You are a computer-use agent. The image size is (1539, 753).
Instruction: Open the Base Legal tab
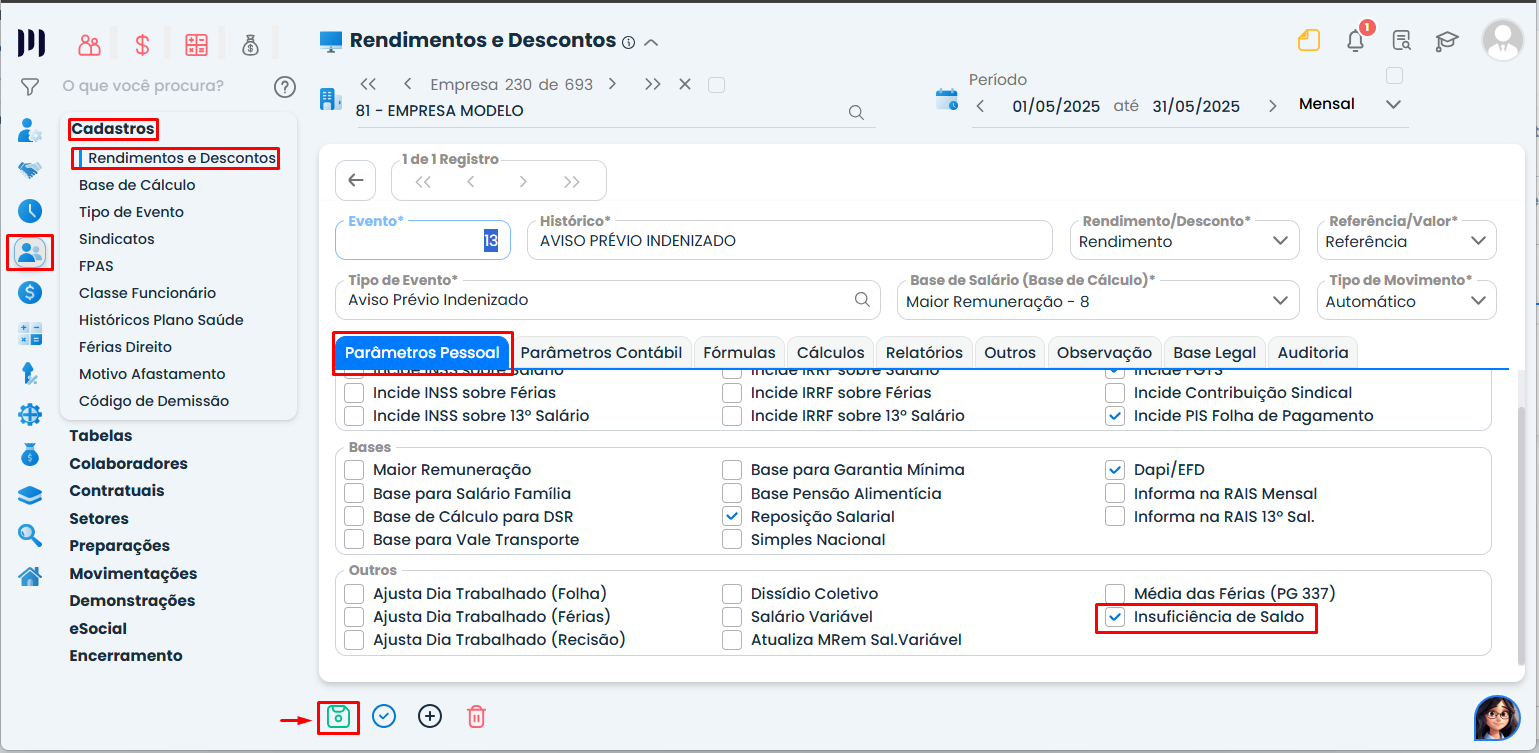coord(1213,353)
